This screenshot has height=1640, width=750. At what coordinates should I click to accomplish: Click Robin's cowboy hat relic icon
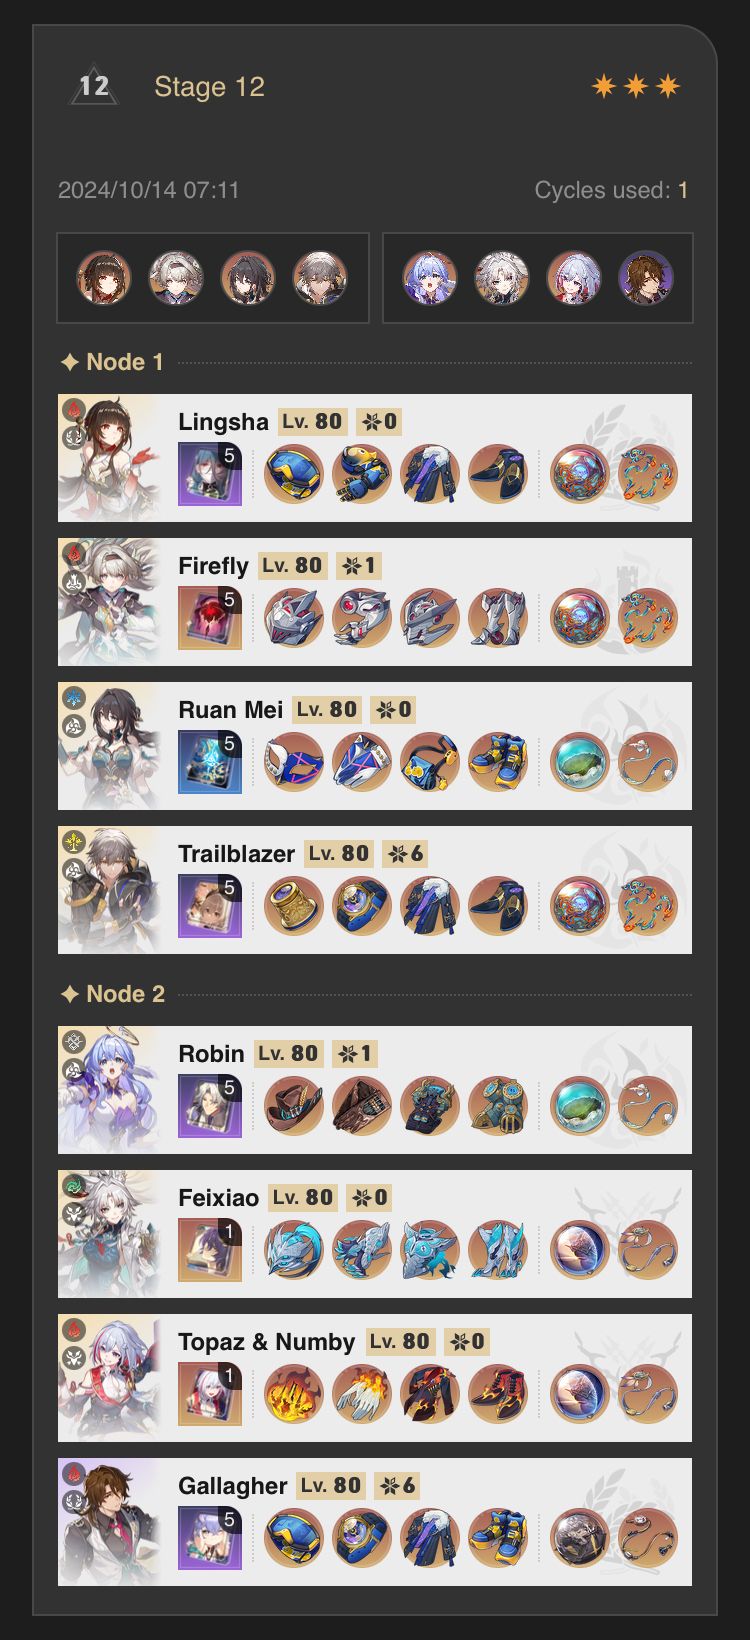point(294,1106)
